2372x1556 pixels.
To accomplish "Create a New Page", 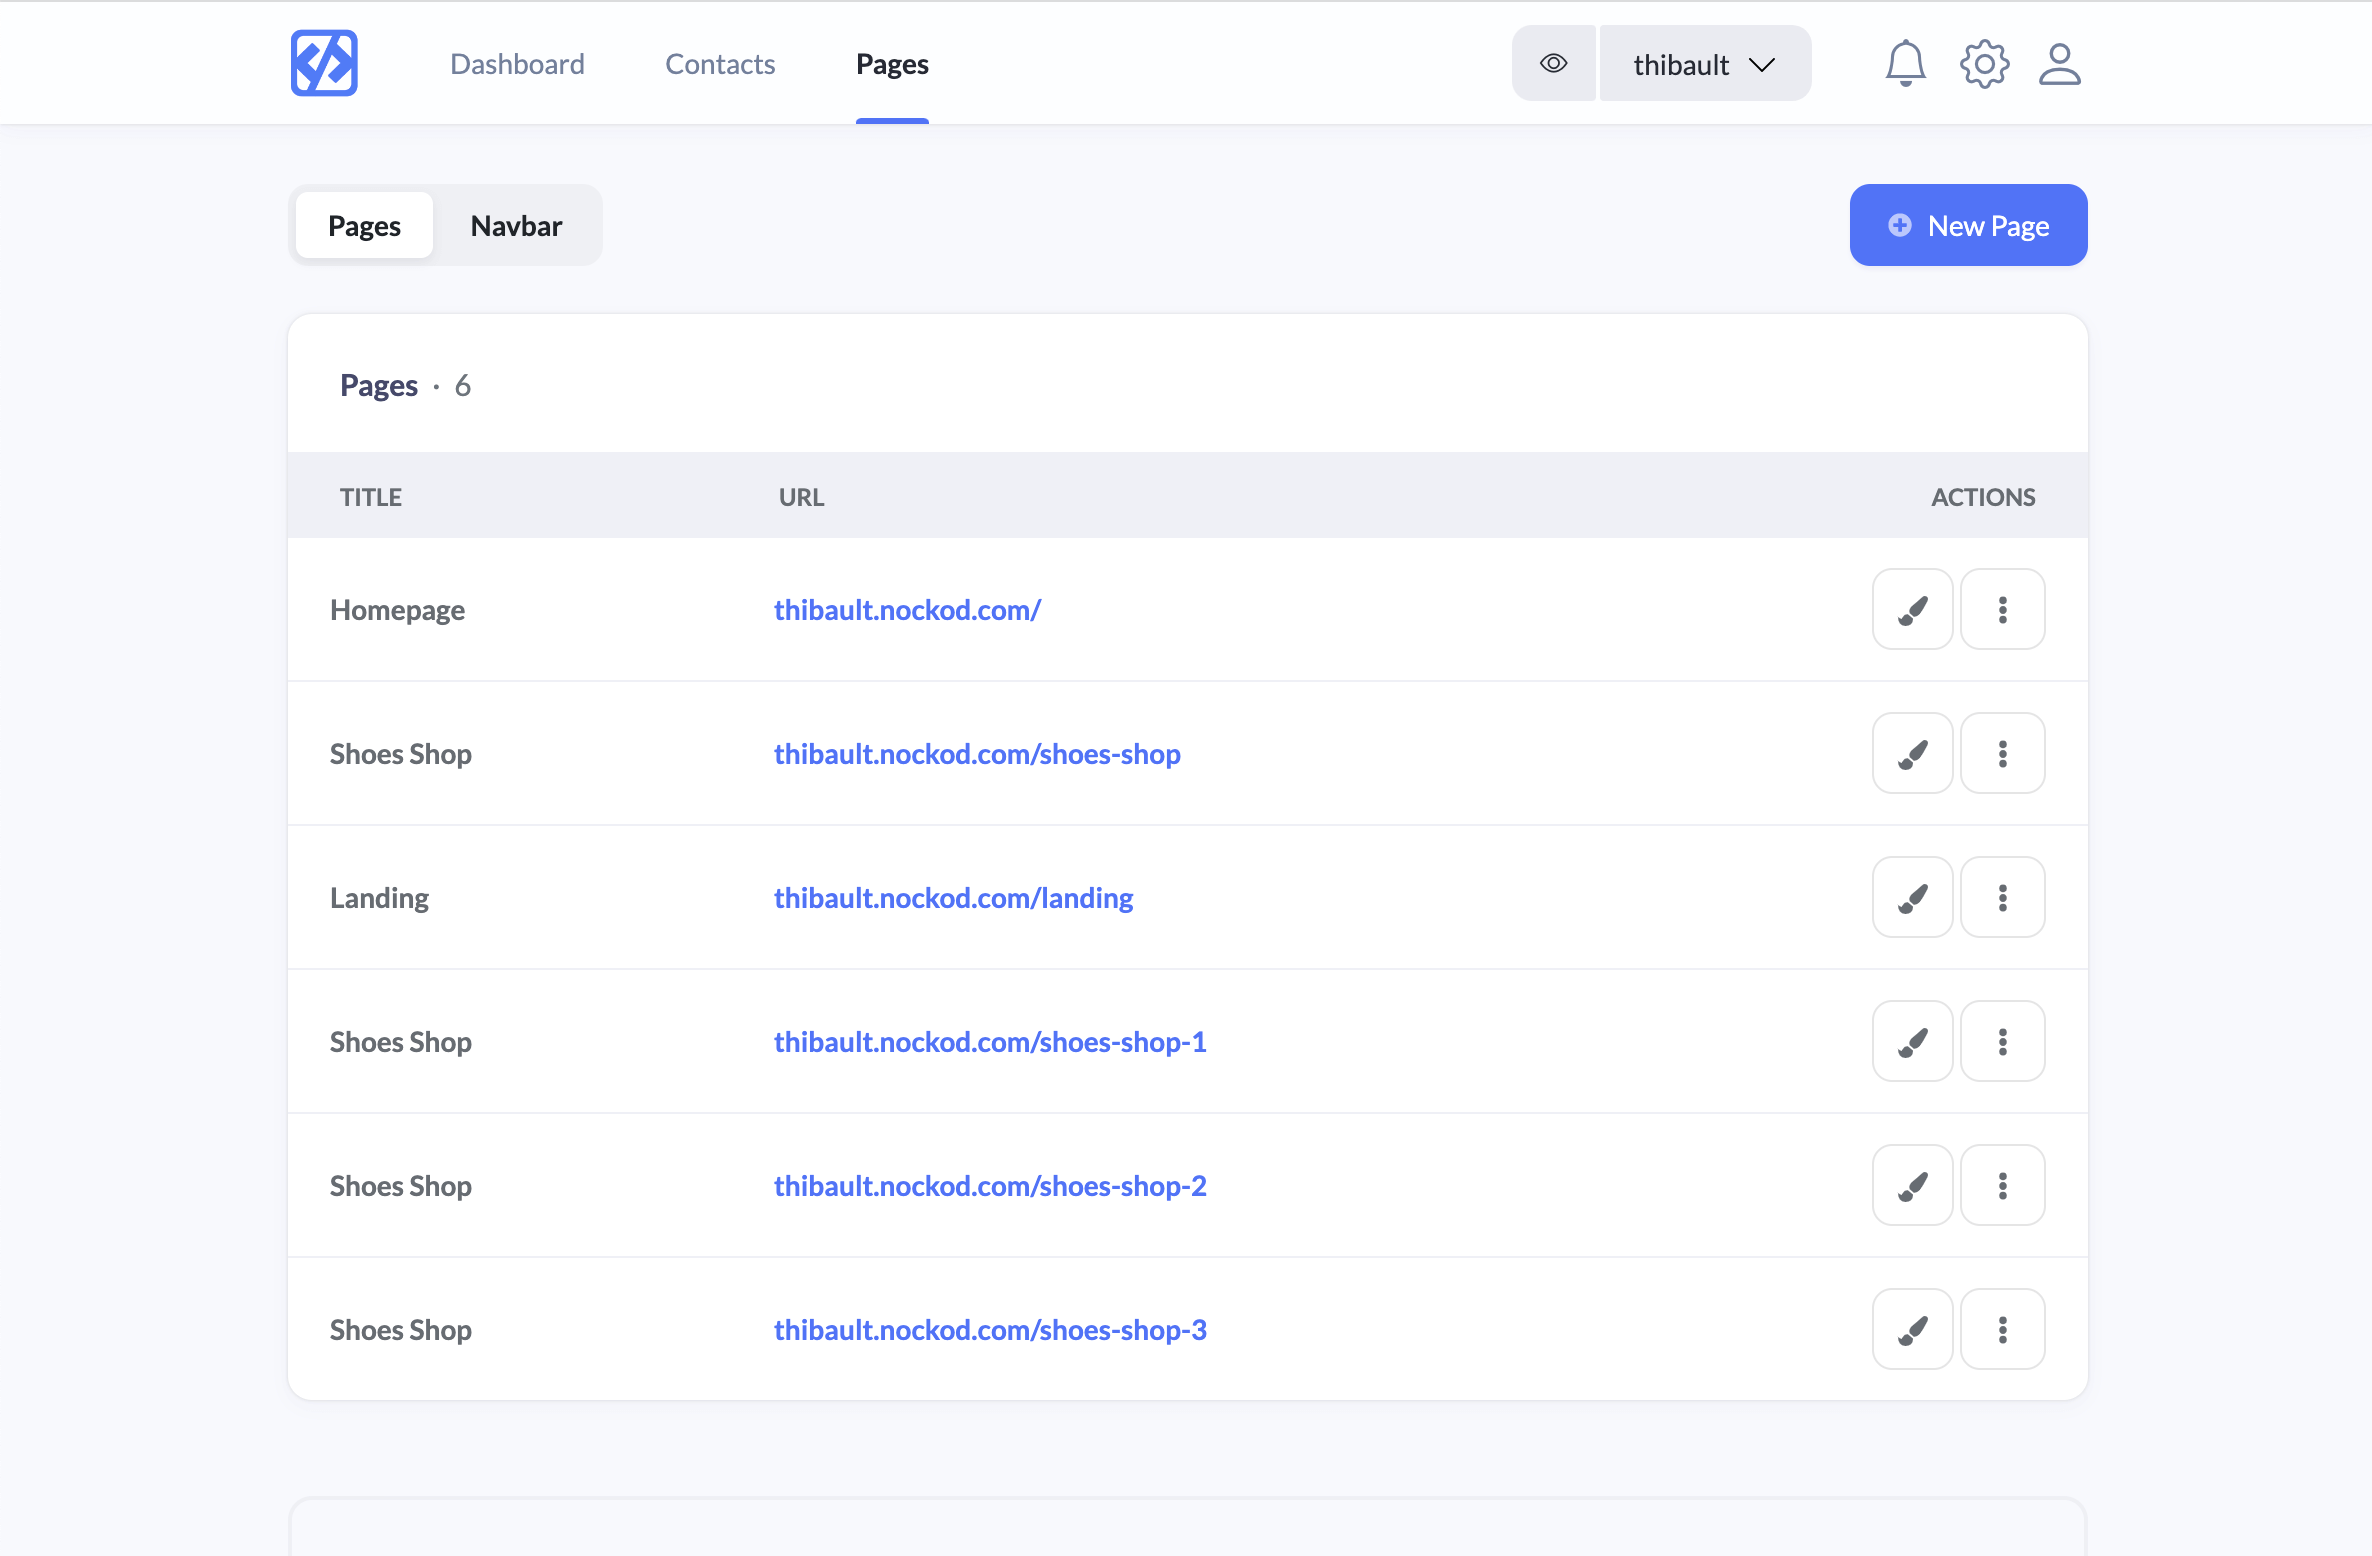I will (1967, 224).
